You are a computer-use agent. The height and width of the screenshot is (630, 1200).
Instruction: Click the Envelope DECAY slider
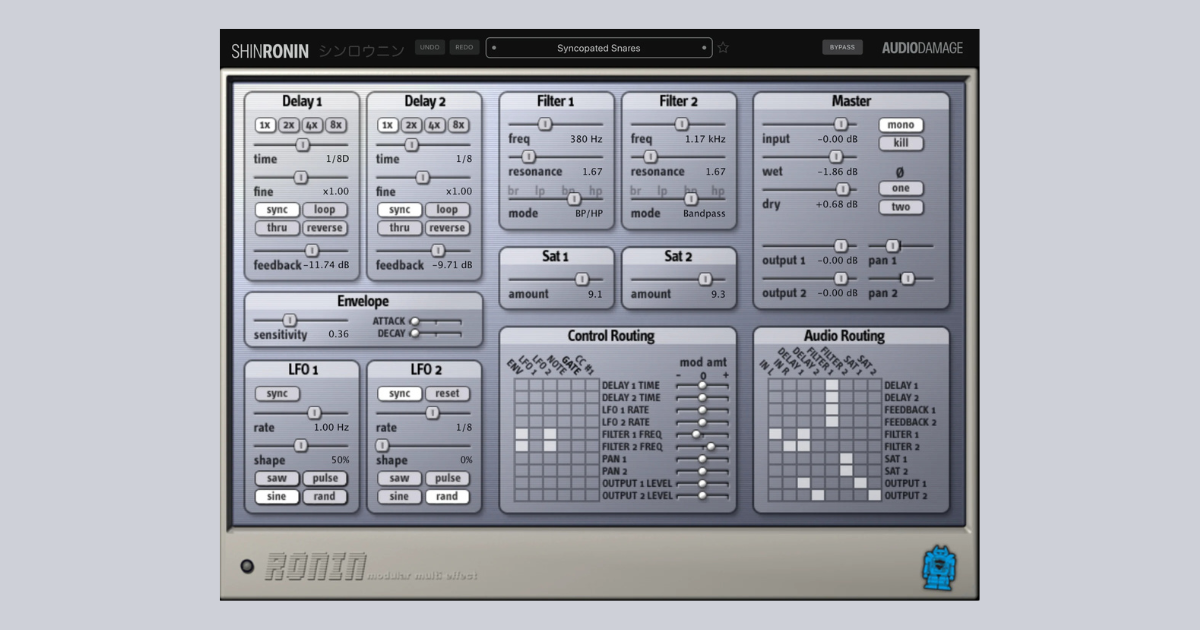(436, 334)
